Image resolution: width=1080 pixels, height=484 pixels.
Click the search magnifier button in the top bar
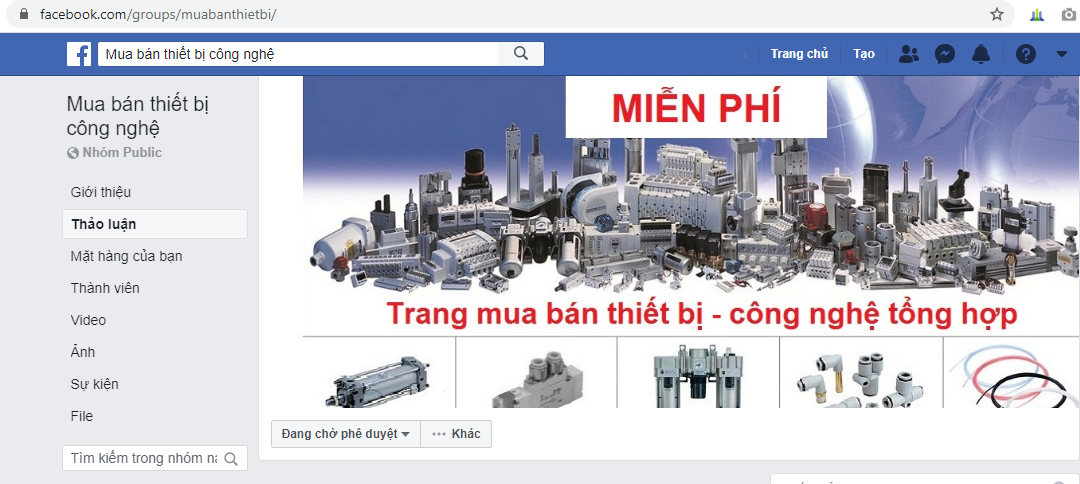(x=521, y=54)
